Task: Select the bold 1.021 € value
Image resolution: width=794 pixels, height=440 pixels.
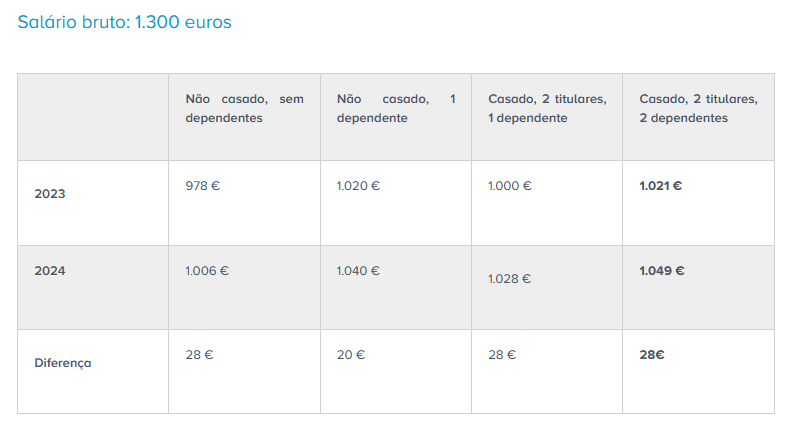Action: point(660,186)
